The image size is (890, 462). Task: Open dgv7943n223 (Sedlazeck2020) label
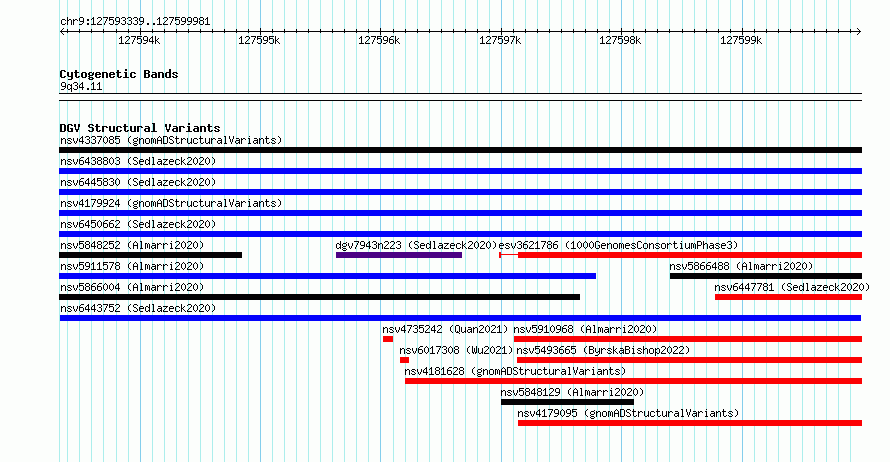(416, 245)
